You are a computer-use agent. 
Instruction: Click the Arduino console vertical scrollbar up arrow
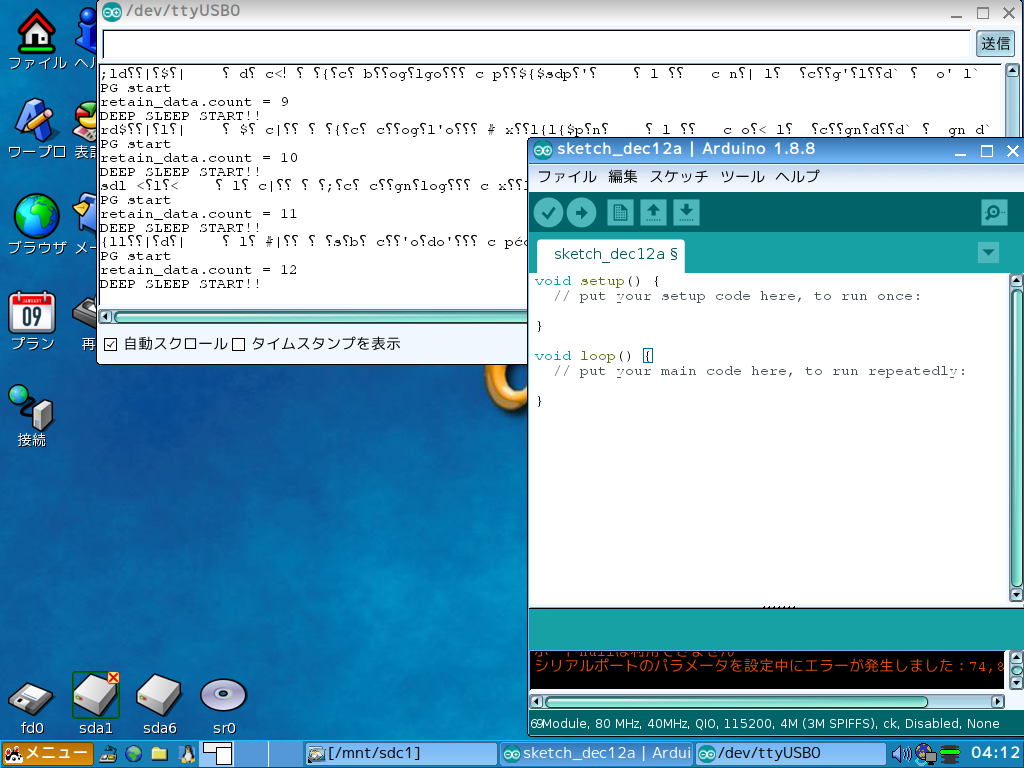point(1016,657)
